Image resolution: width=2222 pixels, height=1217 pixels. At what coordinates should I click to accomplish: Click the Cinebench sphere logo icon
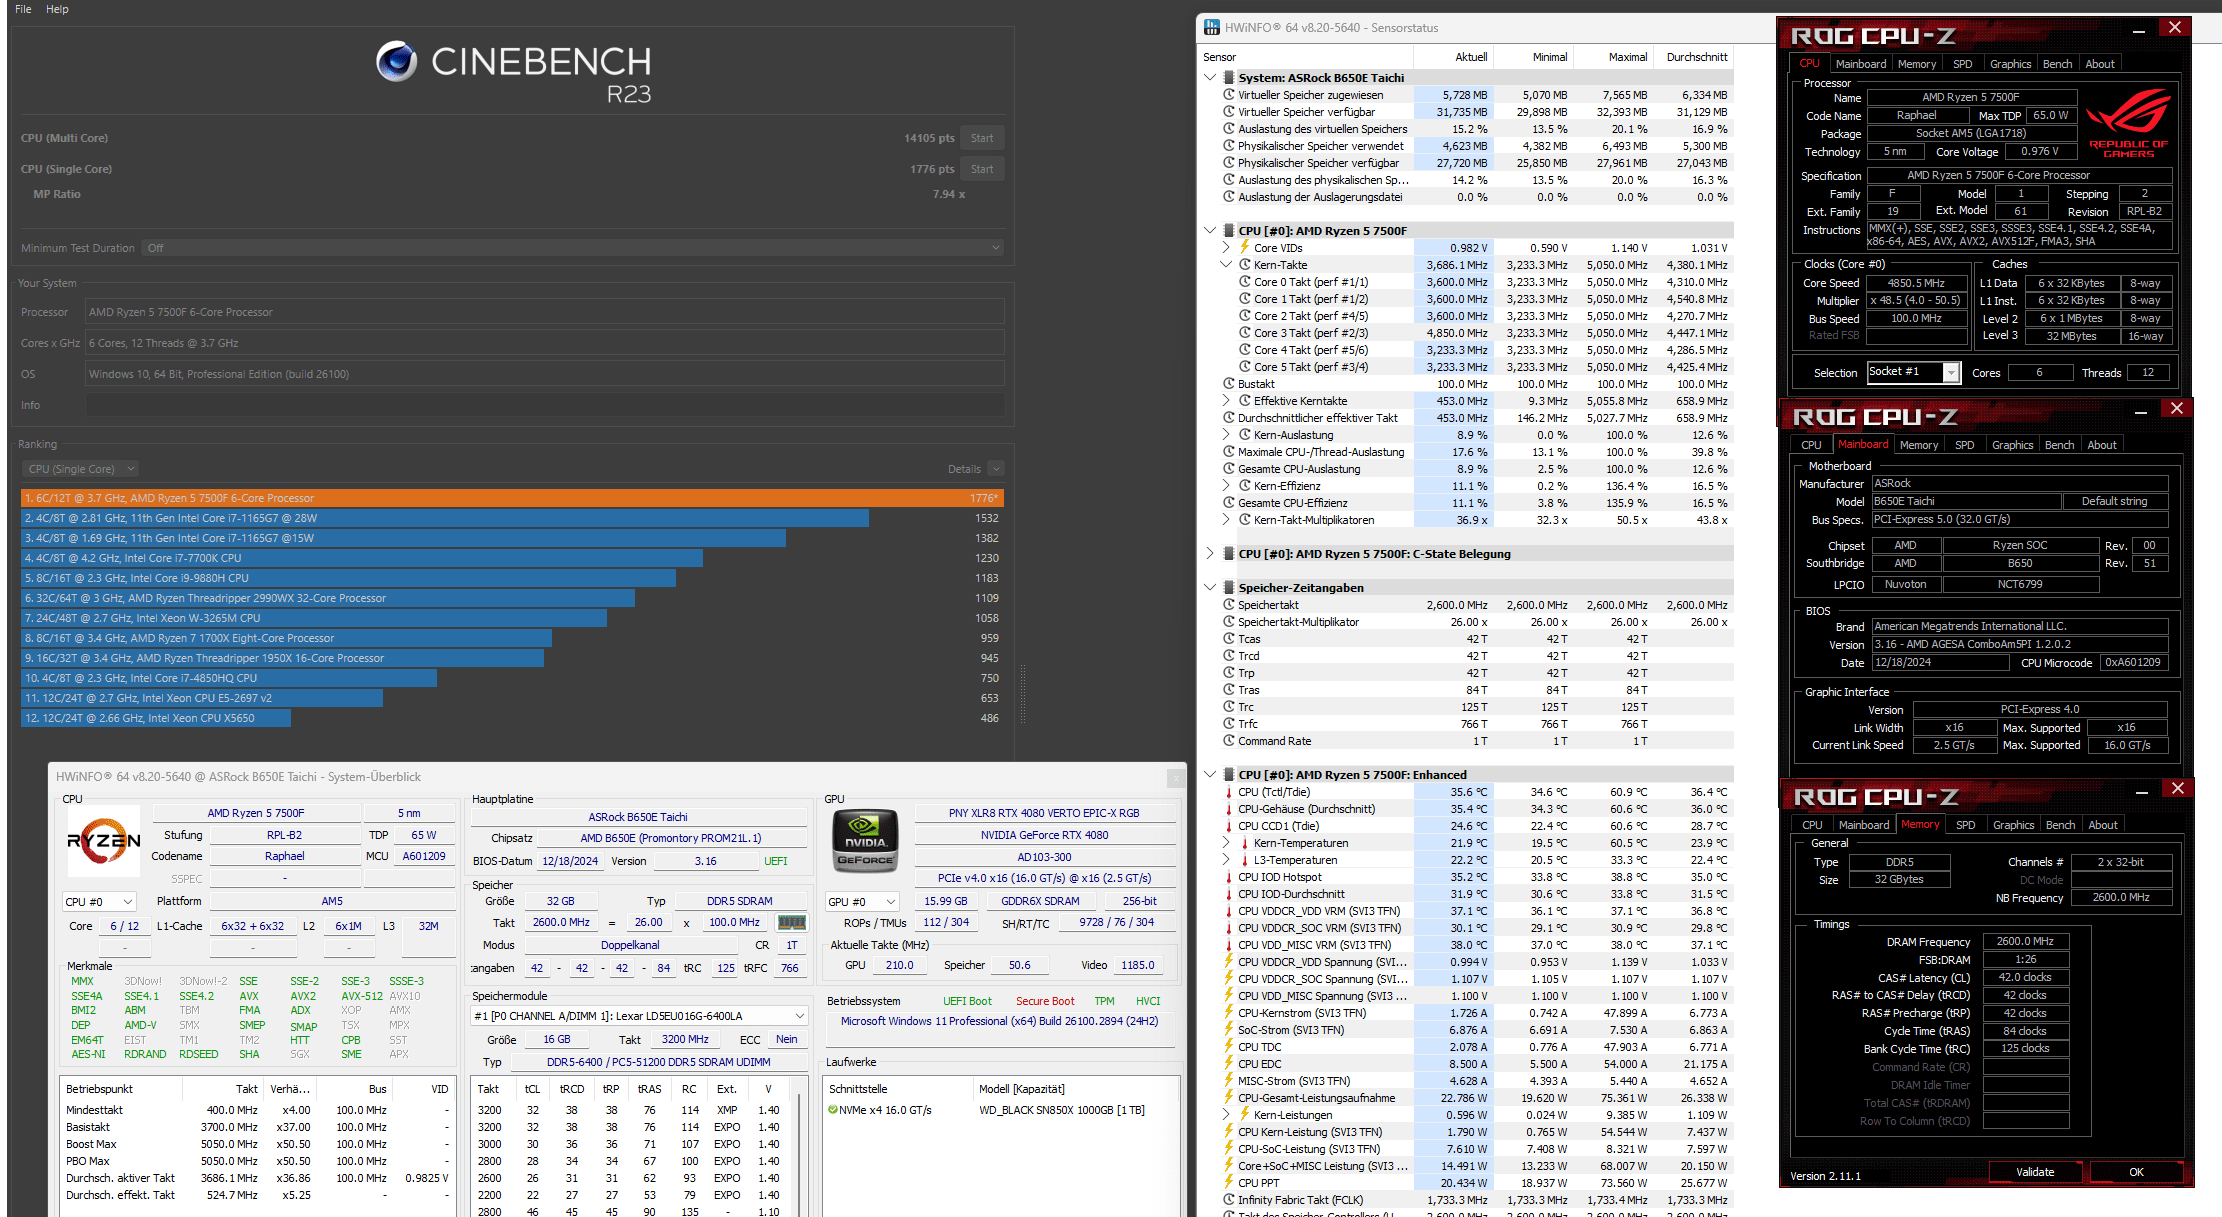point(397,61)
